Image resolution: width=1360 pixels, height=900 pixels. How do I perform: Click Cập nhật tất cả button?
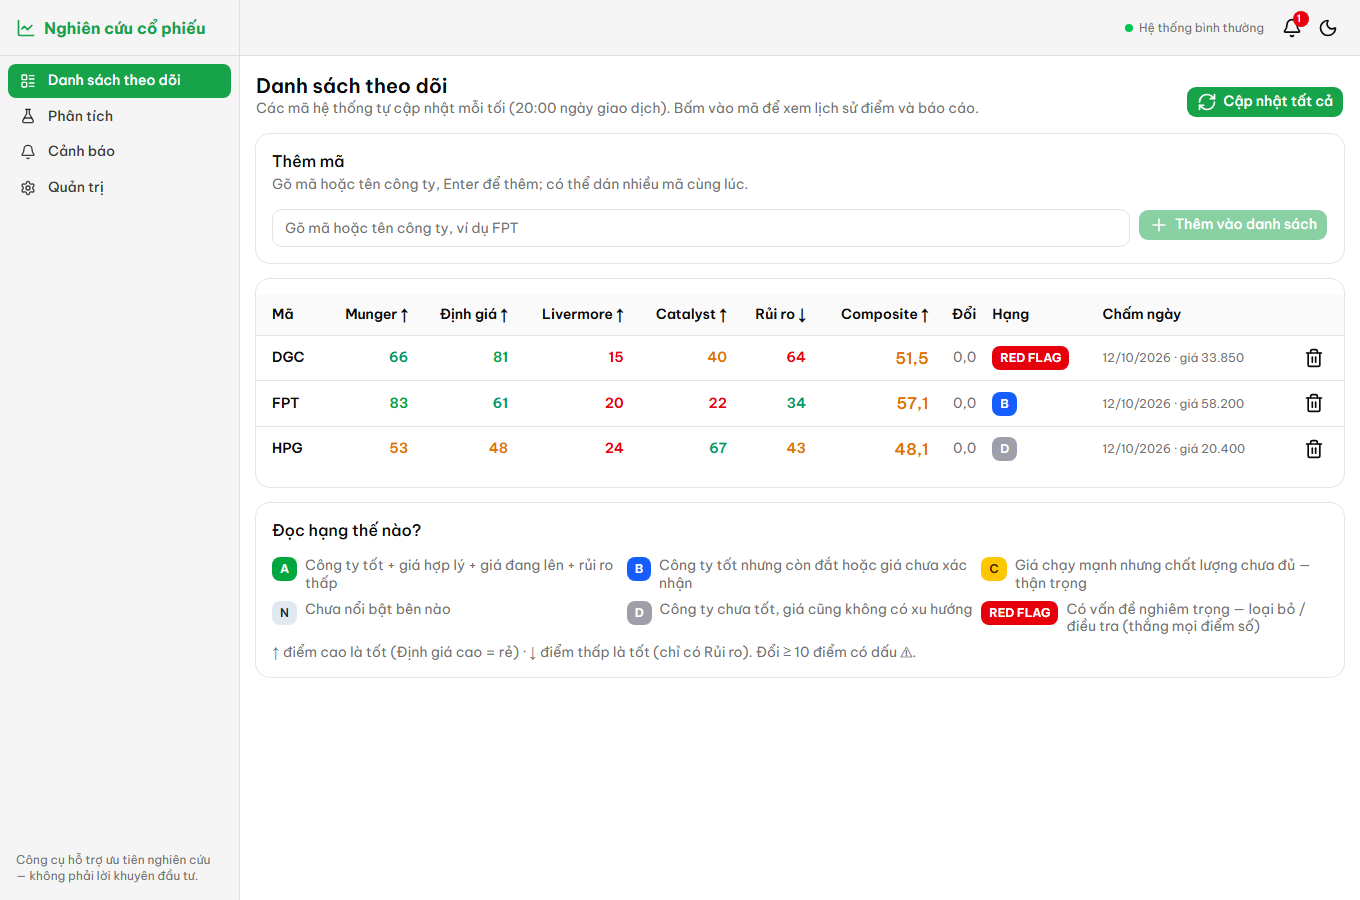pos(1265,102)
